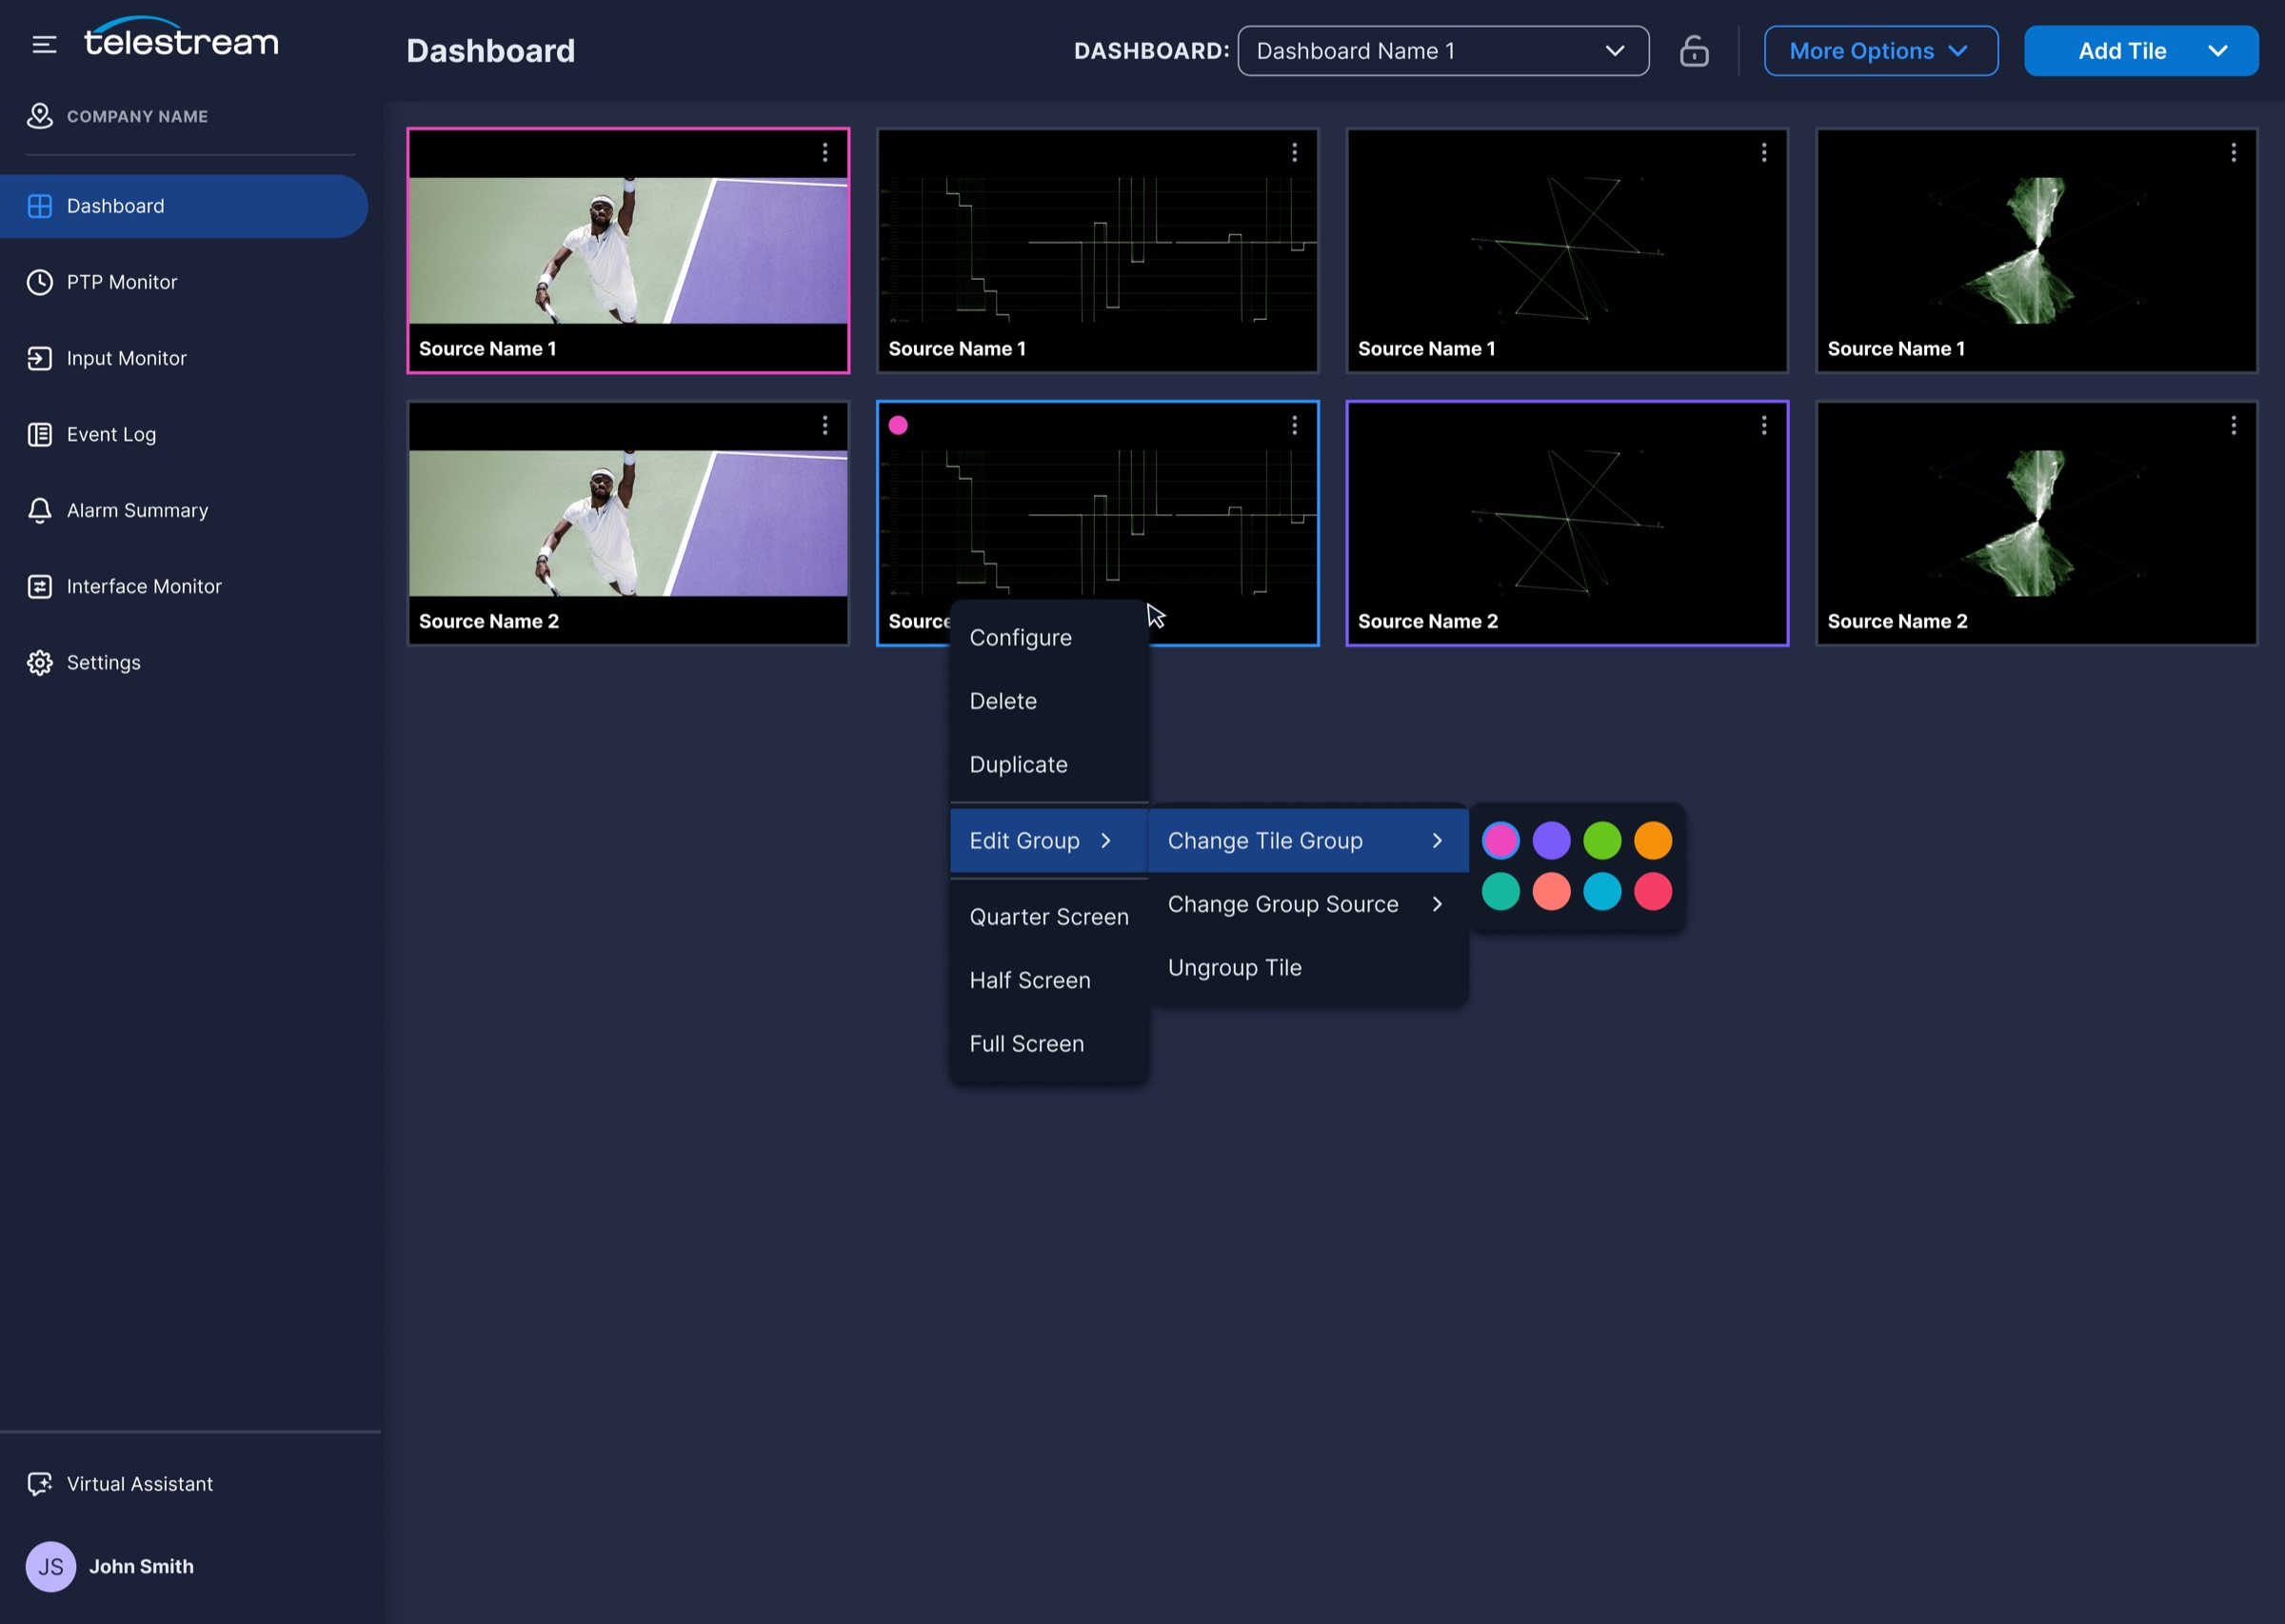The image size is (2285, 1624).
Task: Open kebab menu of the Source Name 1 waveform tile
Action: click(x=1294, y=152)
